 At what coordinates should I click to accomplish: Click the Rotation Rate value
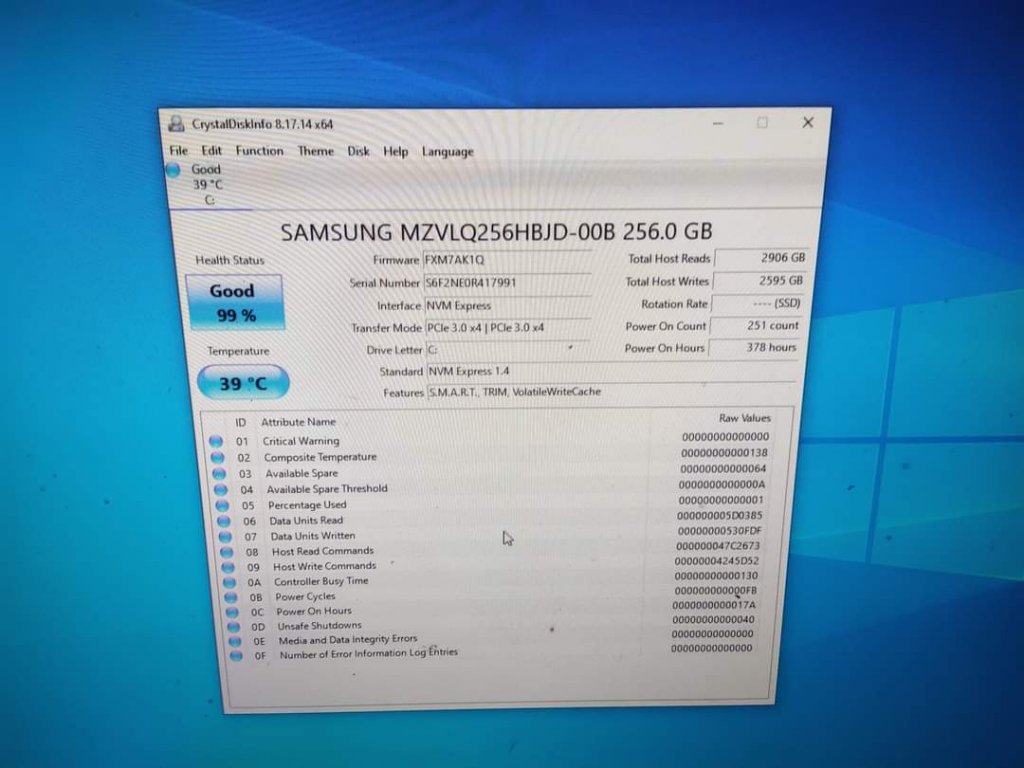point(757,303)
